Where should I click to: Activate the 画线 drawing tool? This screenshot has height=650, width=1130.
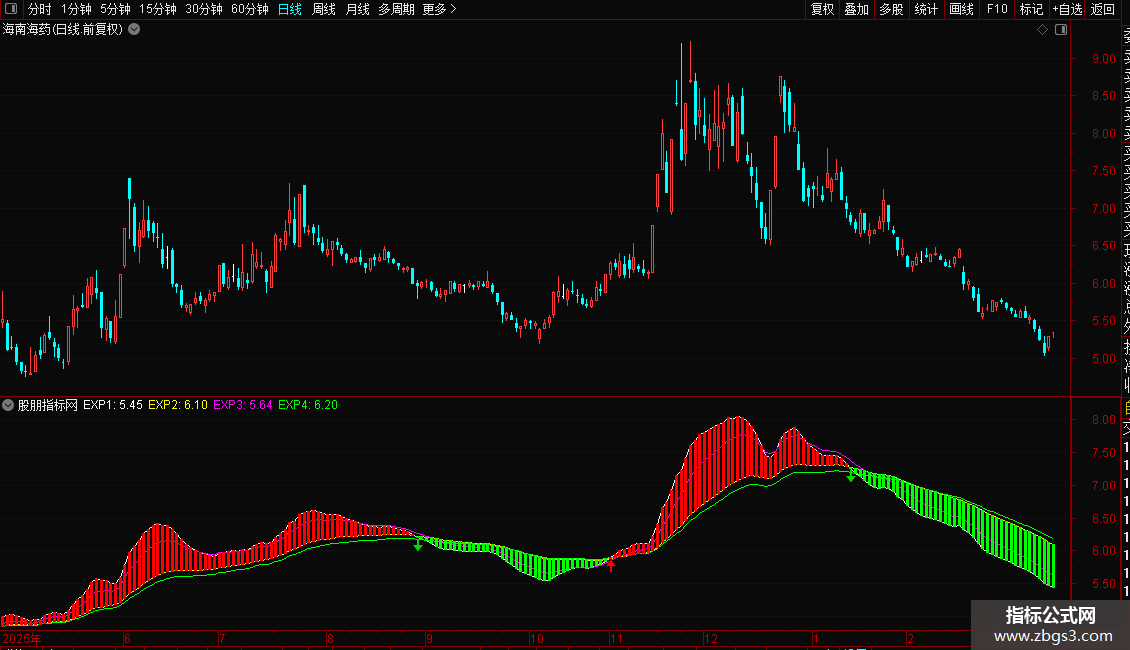pos(961,9)
